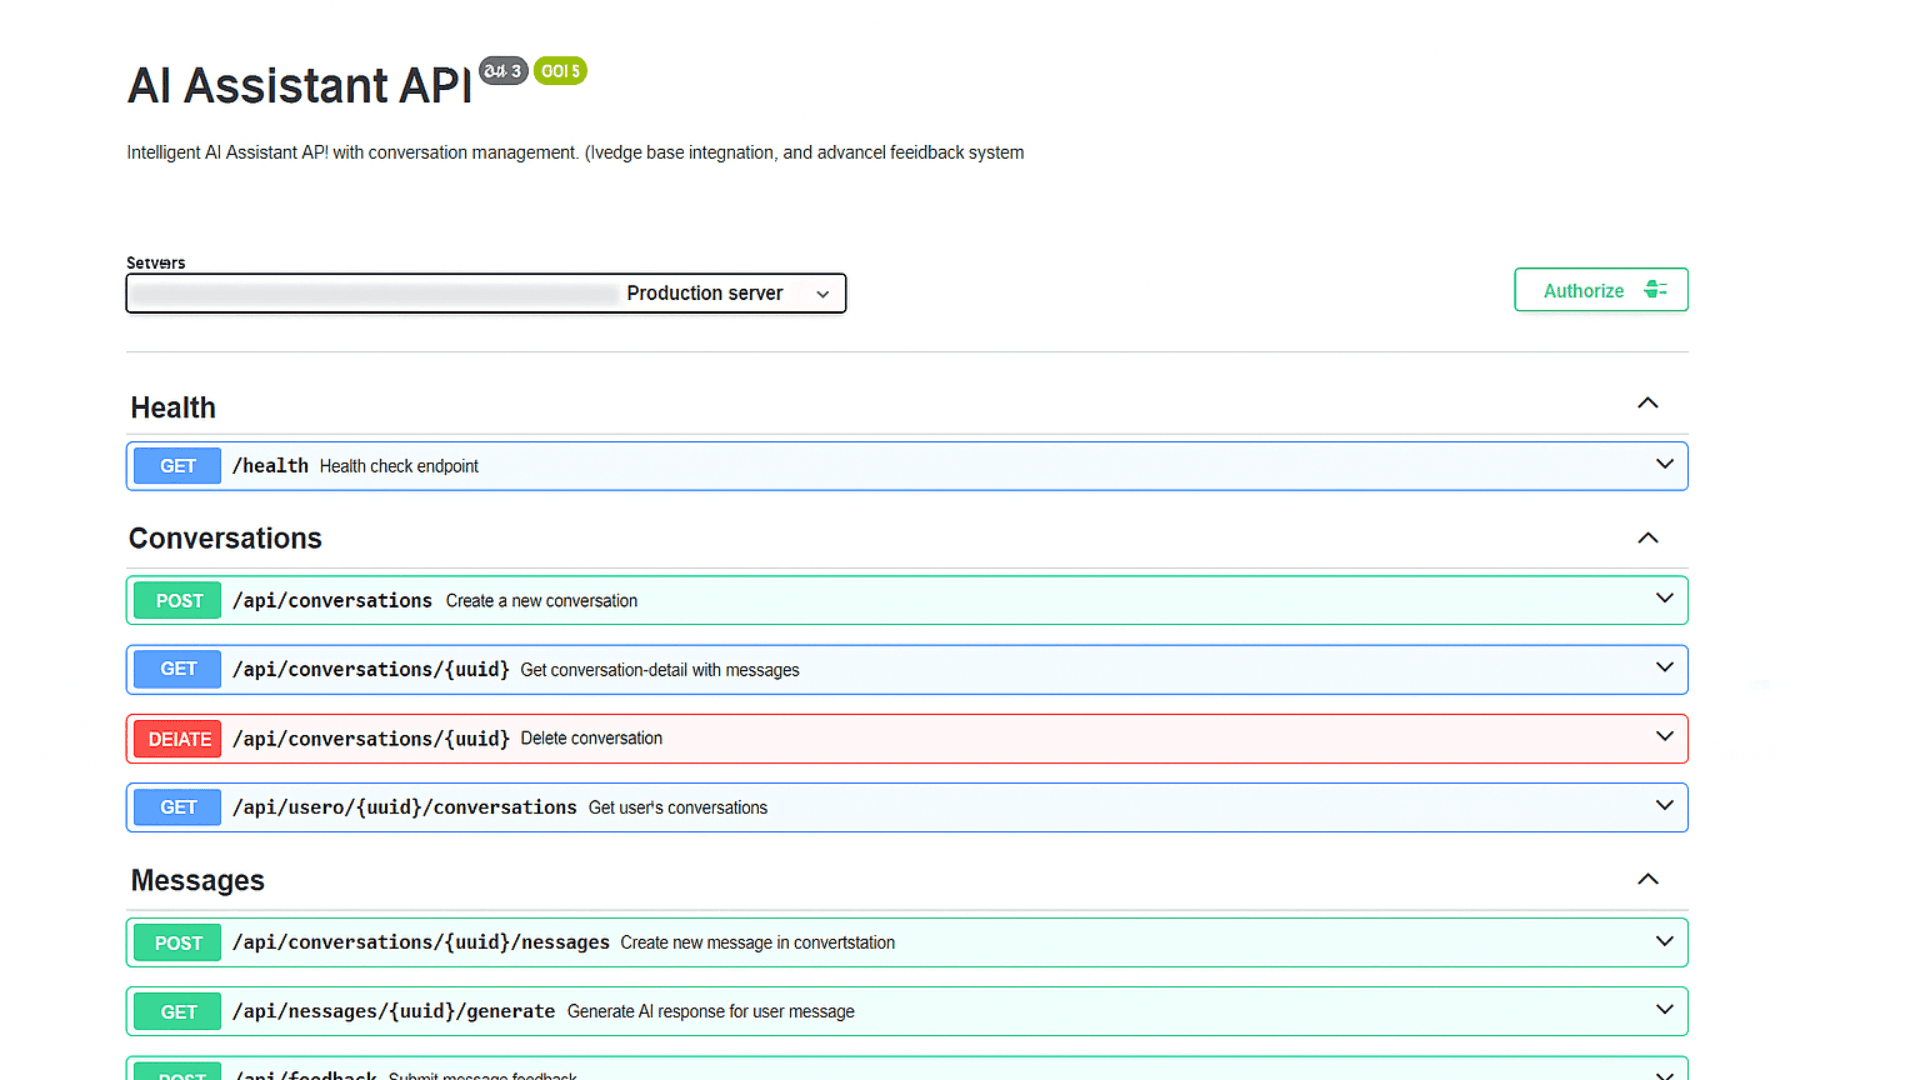Open the Messages tag heading

click(198, 881)
